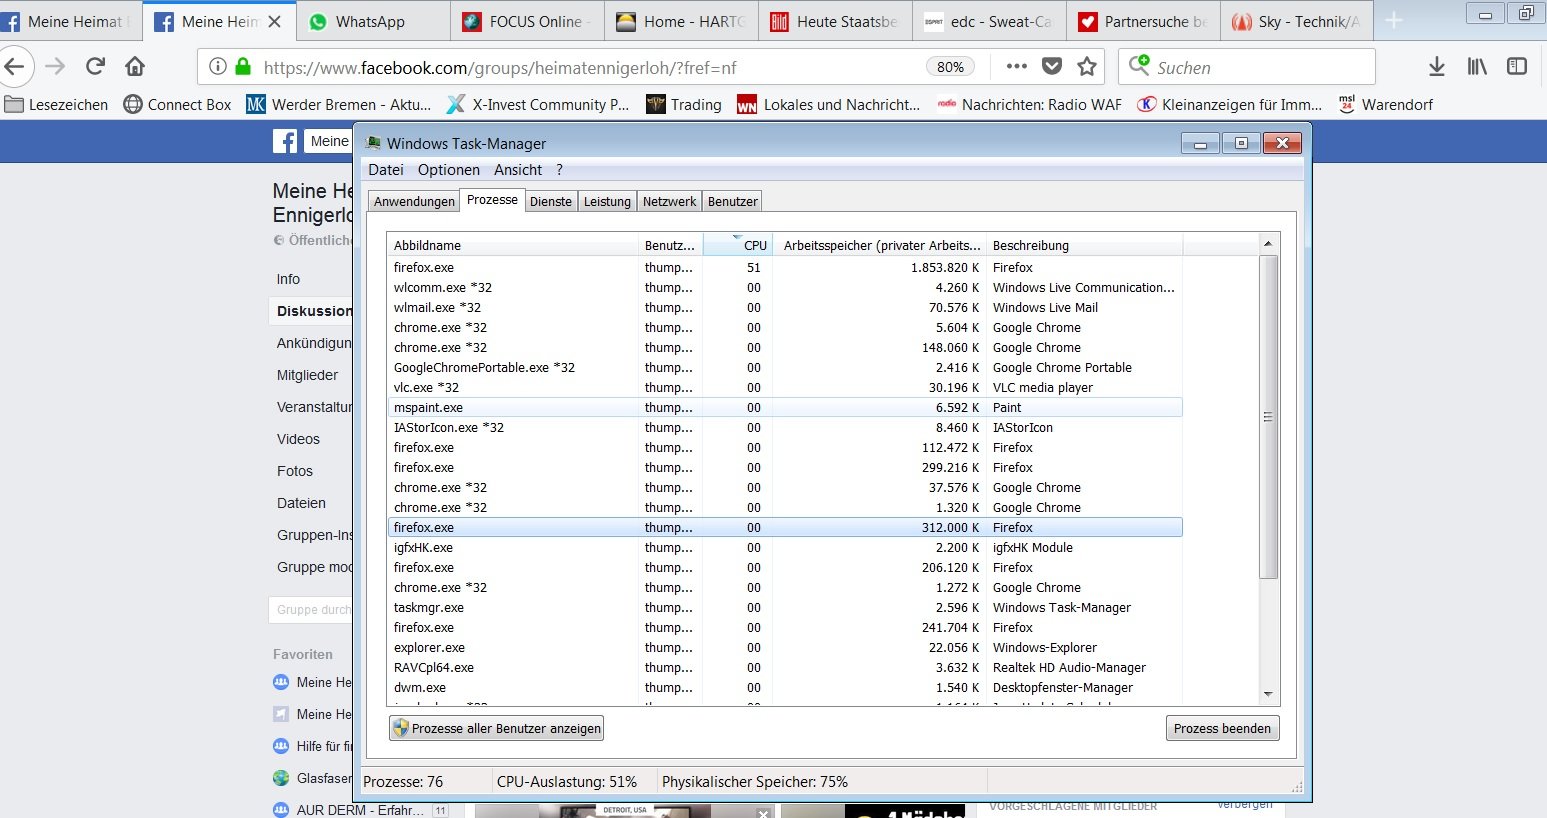Select the mspaint.exe process row
The width and height of the screenshot is (1547, 818).
[x=428, y=408]
